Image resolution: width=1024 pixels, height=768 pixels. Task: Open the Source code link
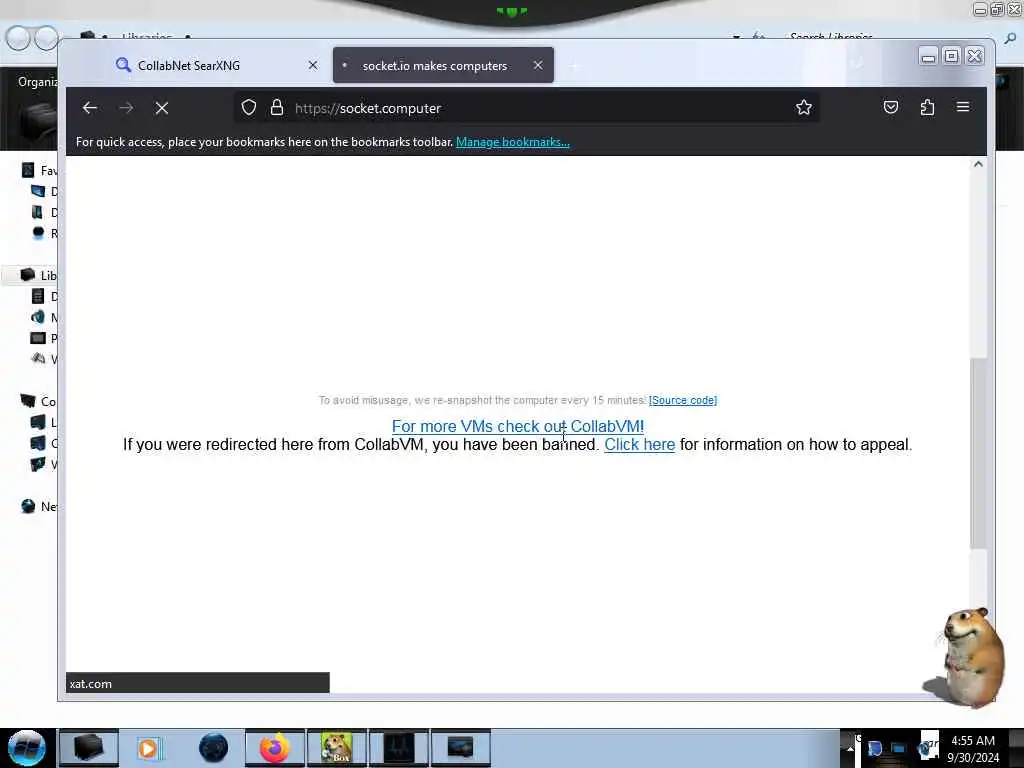(x=682, y=400)
